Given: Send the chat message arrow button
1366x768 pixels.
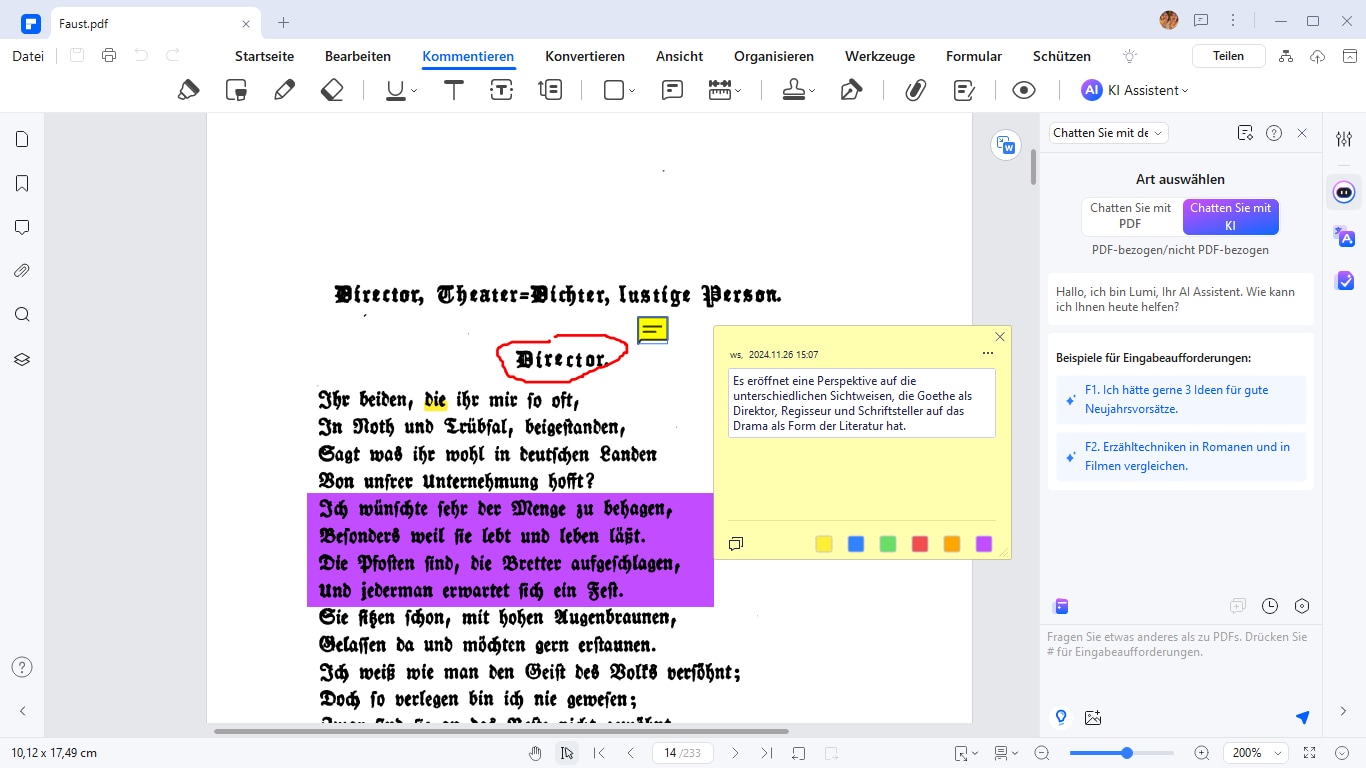Looking at the screenshot, I should (x=1302, y=717).
